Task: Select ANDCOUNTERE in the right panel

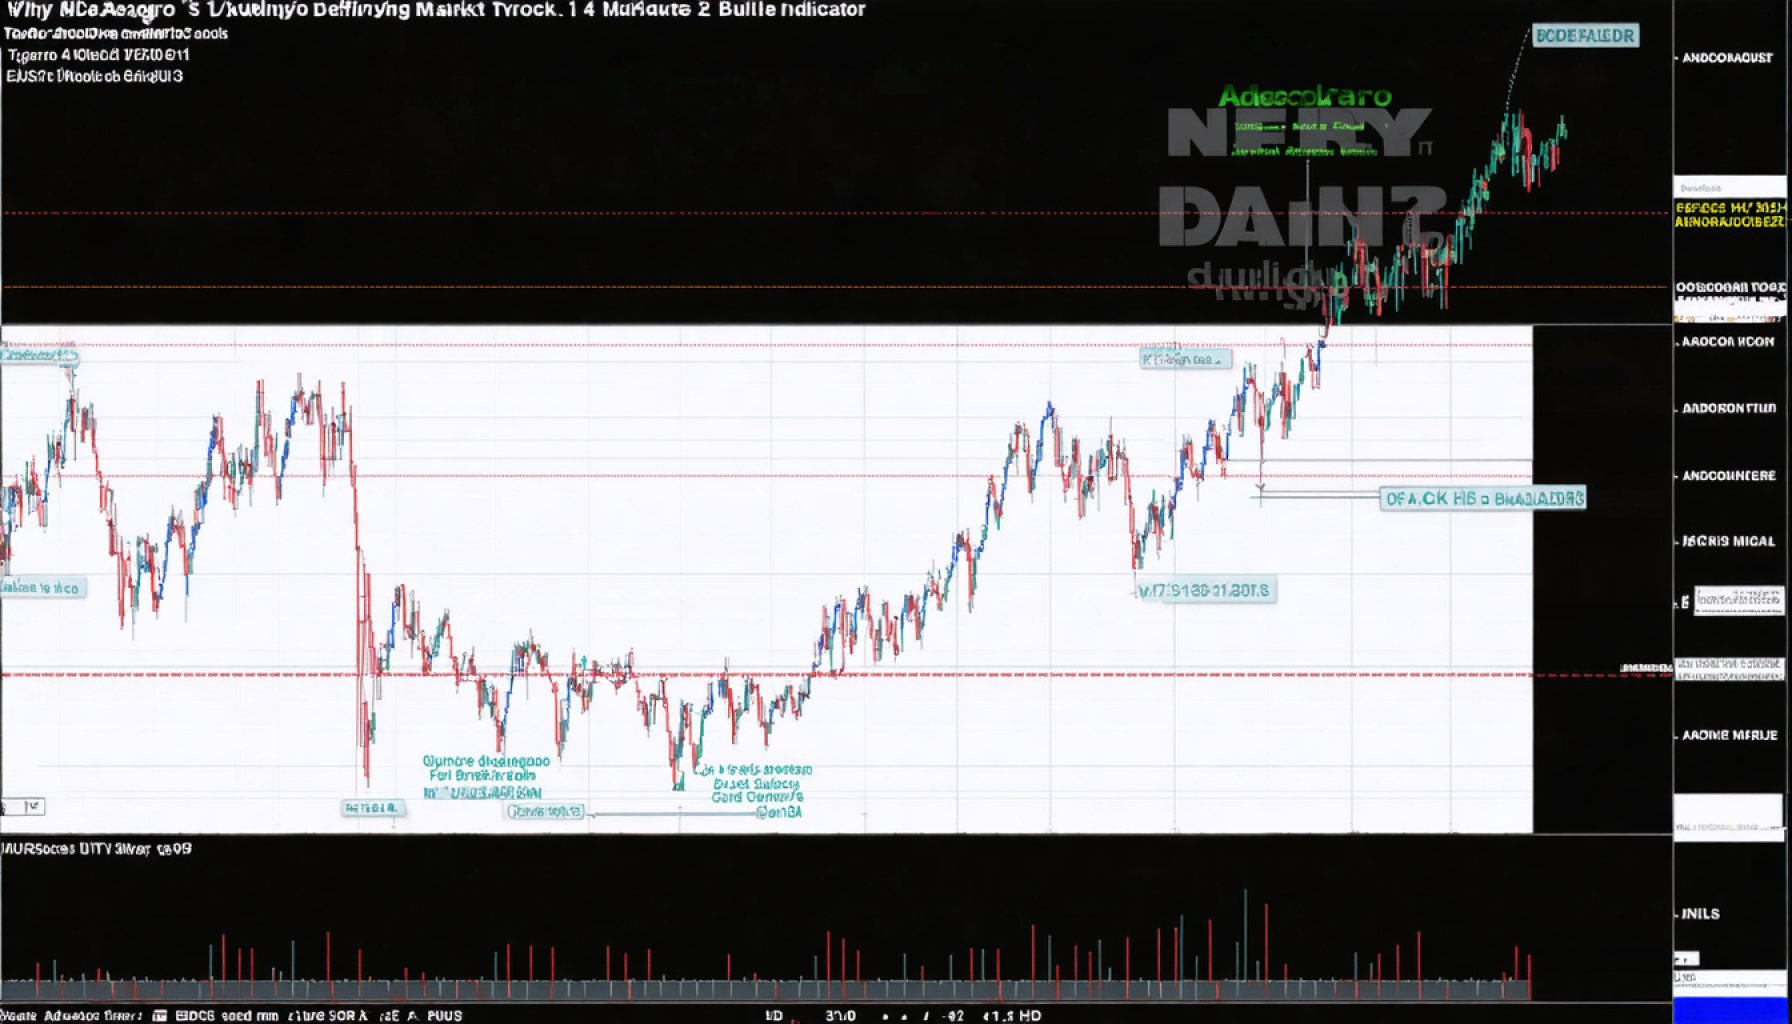Action: [x=1729, y=475]
